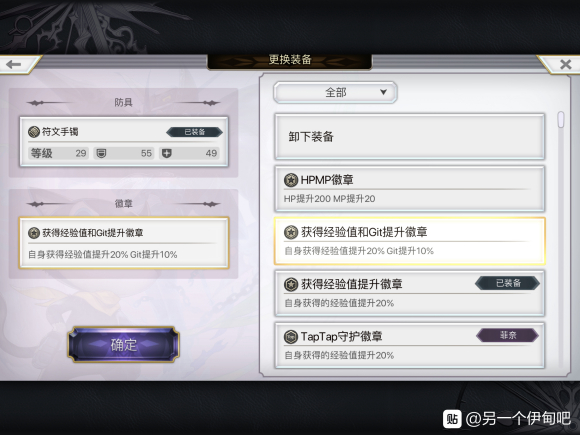The image size is (580, 435).
Task: Open the 全部 filter dropdown
Action: (x=335, y=92)
